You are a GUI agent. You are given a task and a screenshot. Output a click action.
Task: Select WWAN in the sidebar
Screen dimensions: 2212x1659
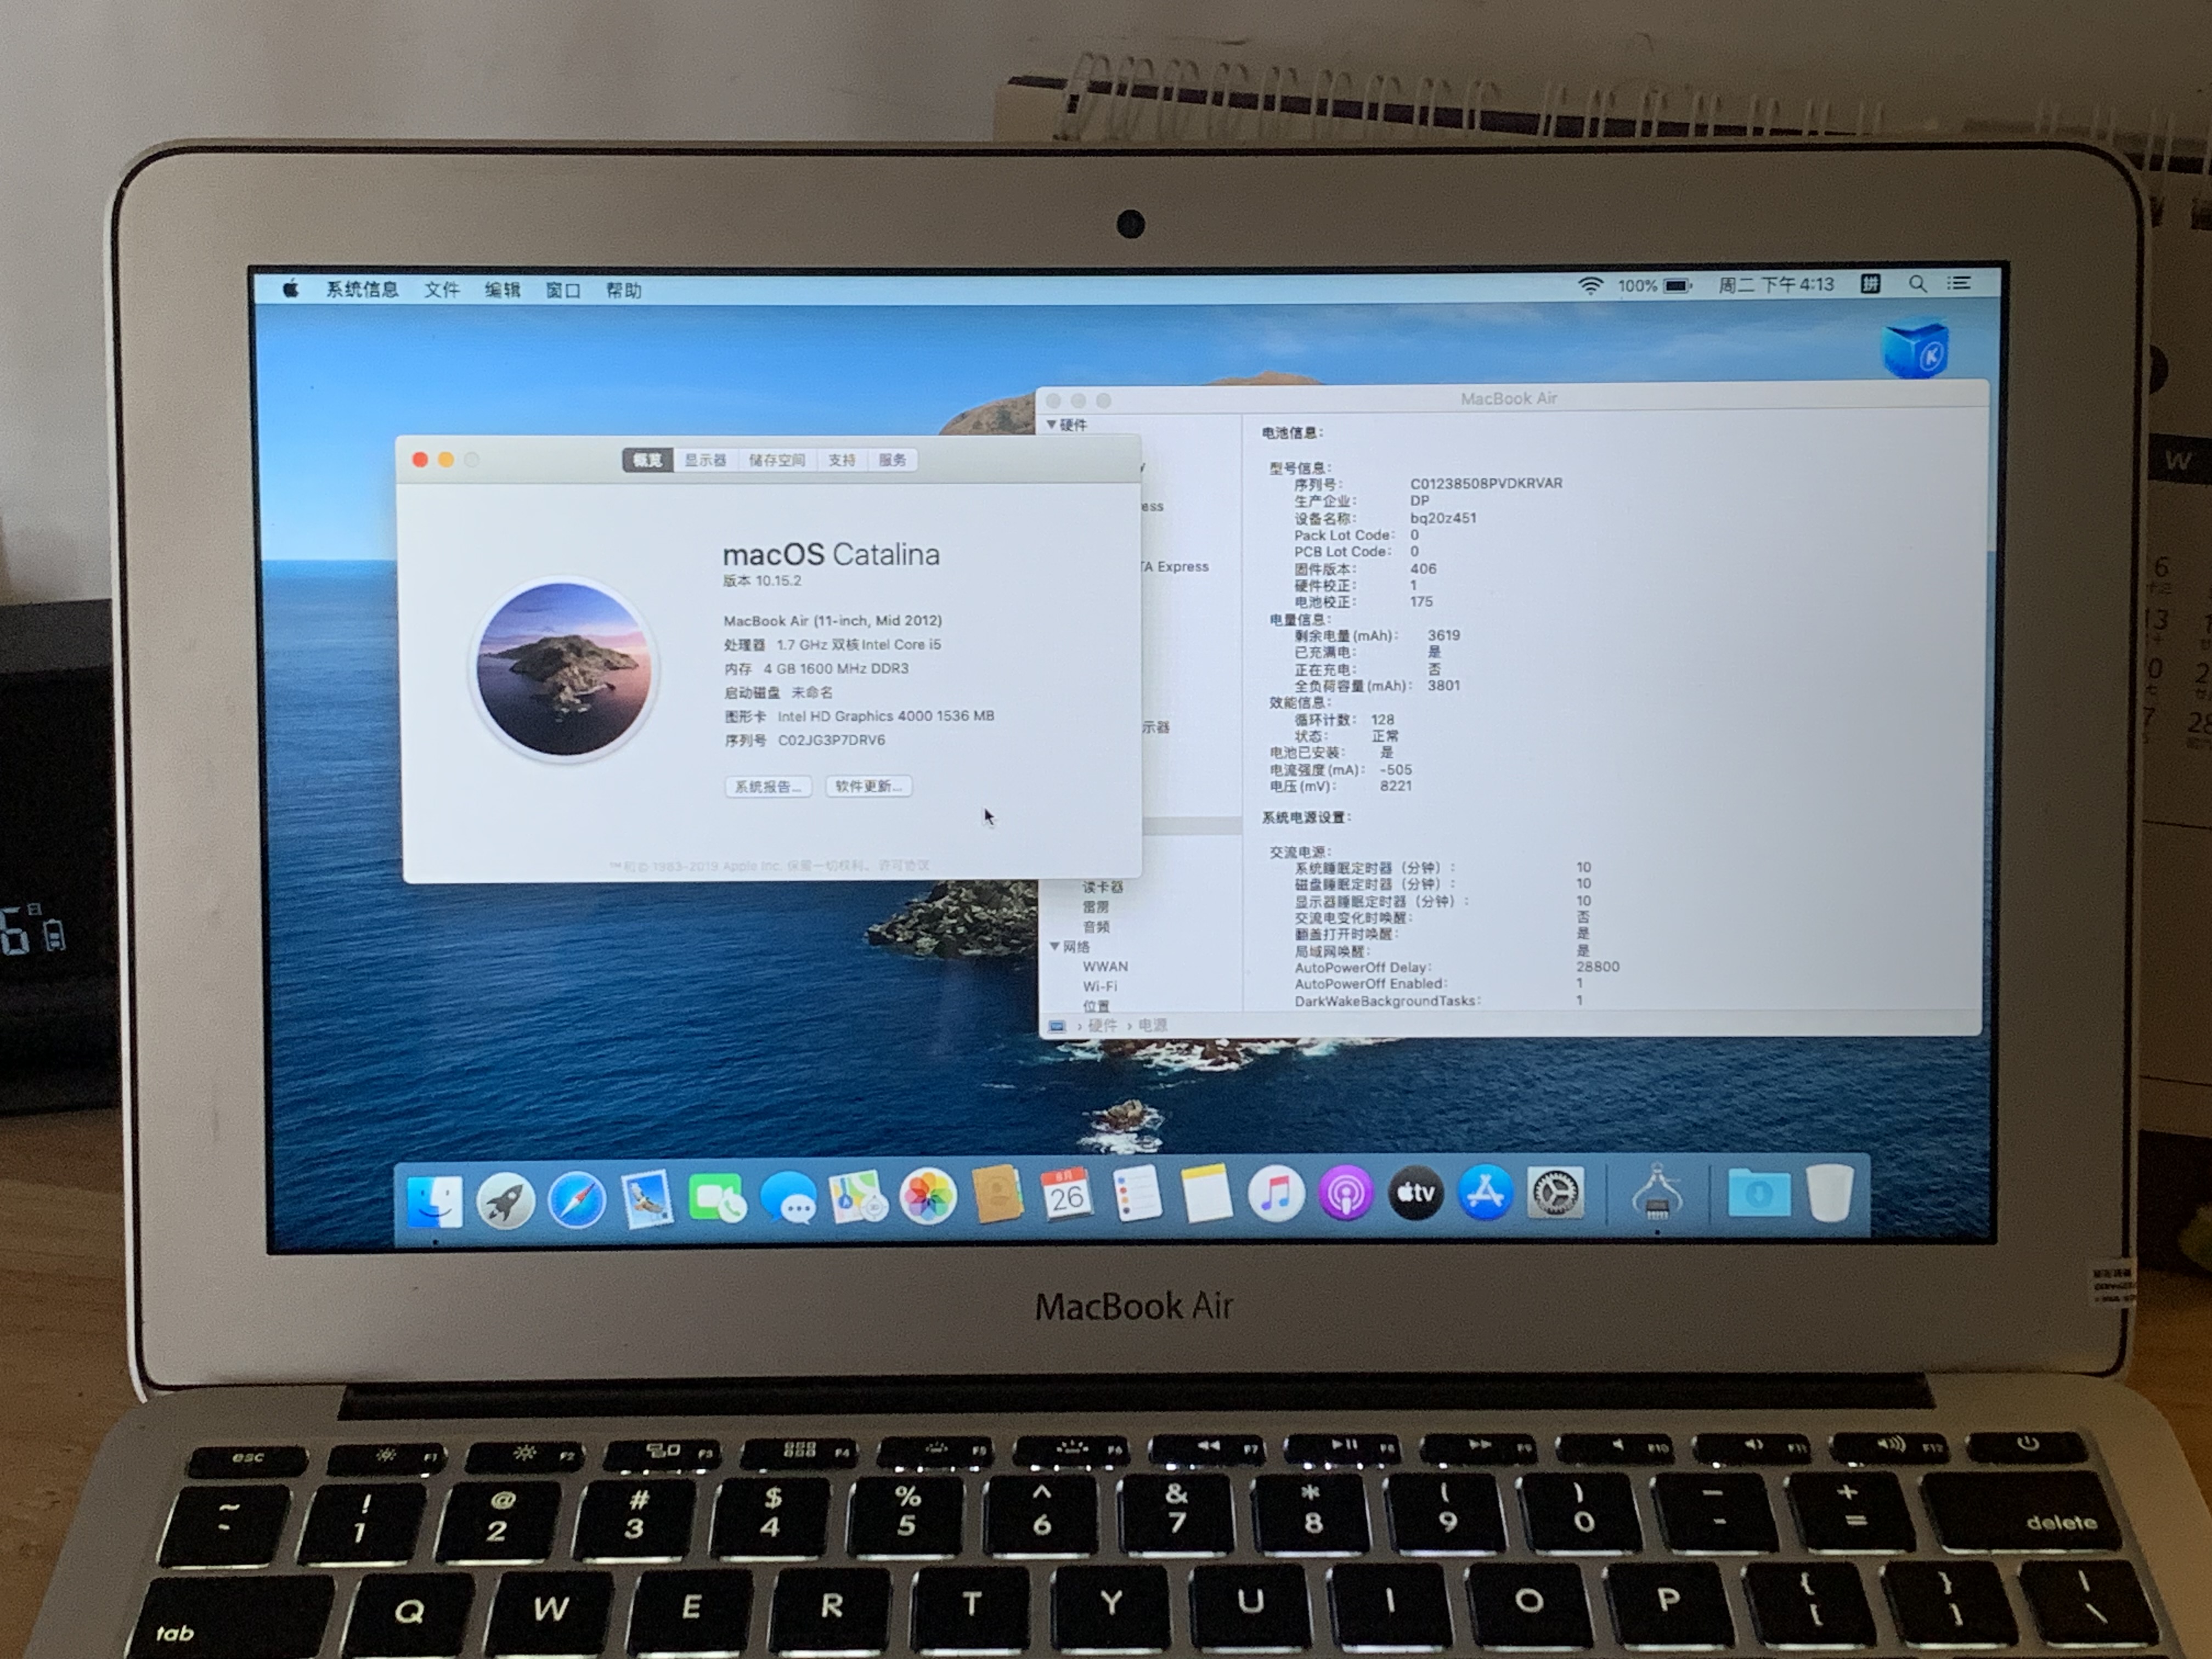(1105, 966)
